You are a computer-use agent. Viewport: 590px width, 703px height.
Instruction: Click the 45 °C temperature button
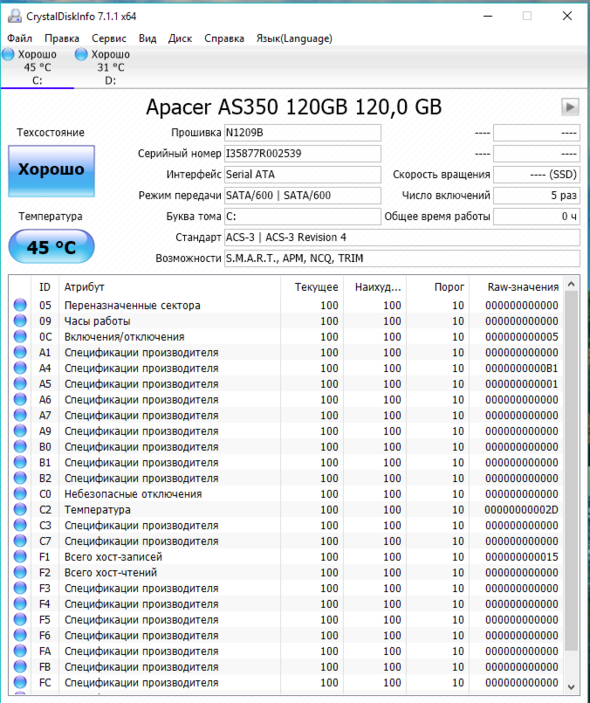click(x=51, y=247)
